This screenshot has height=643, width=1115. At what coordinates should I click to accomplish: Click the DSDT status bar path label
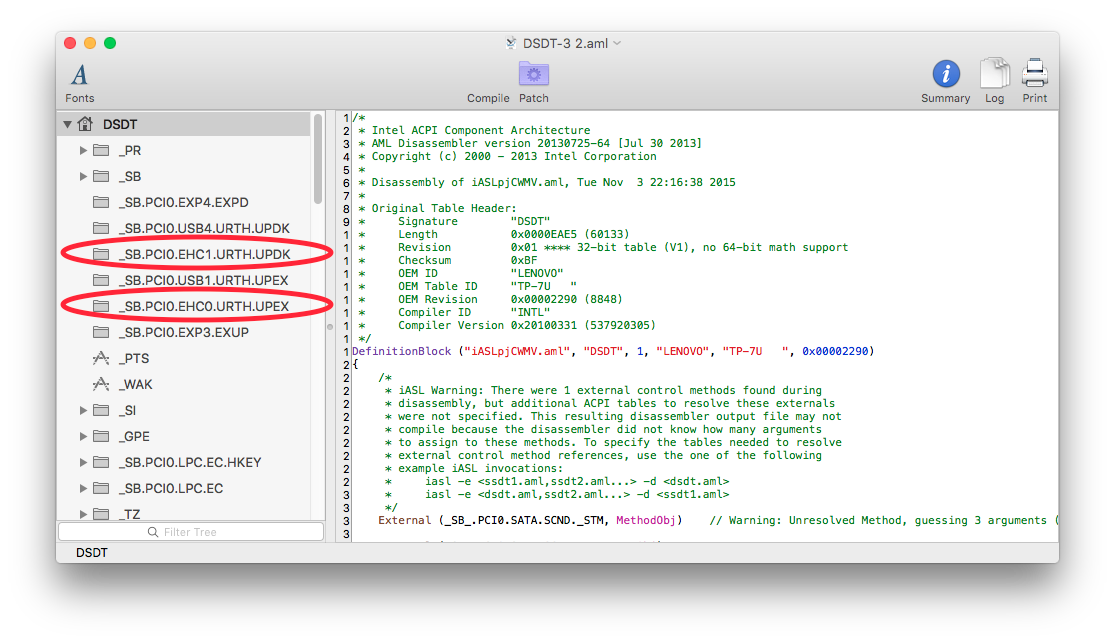click(92, 553)
